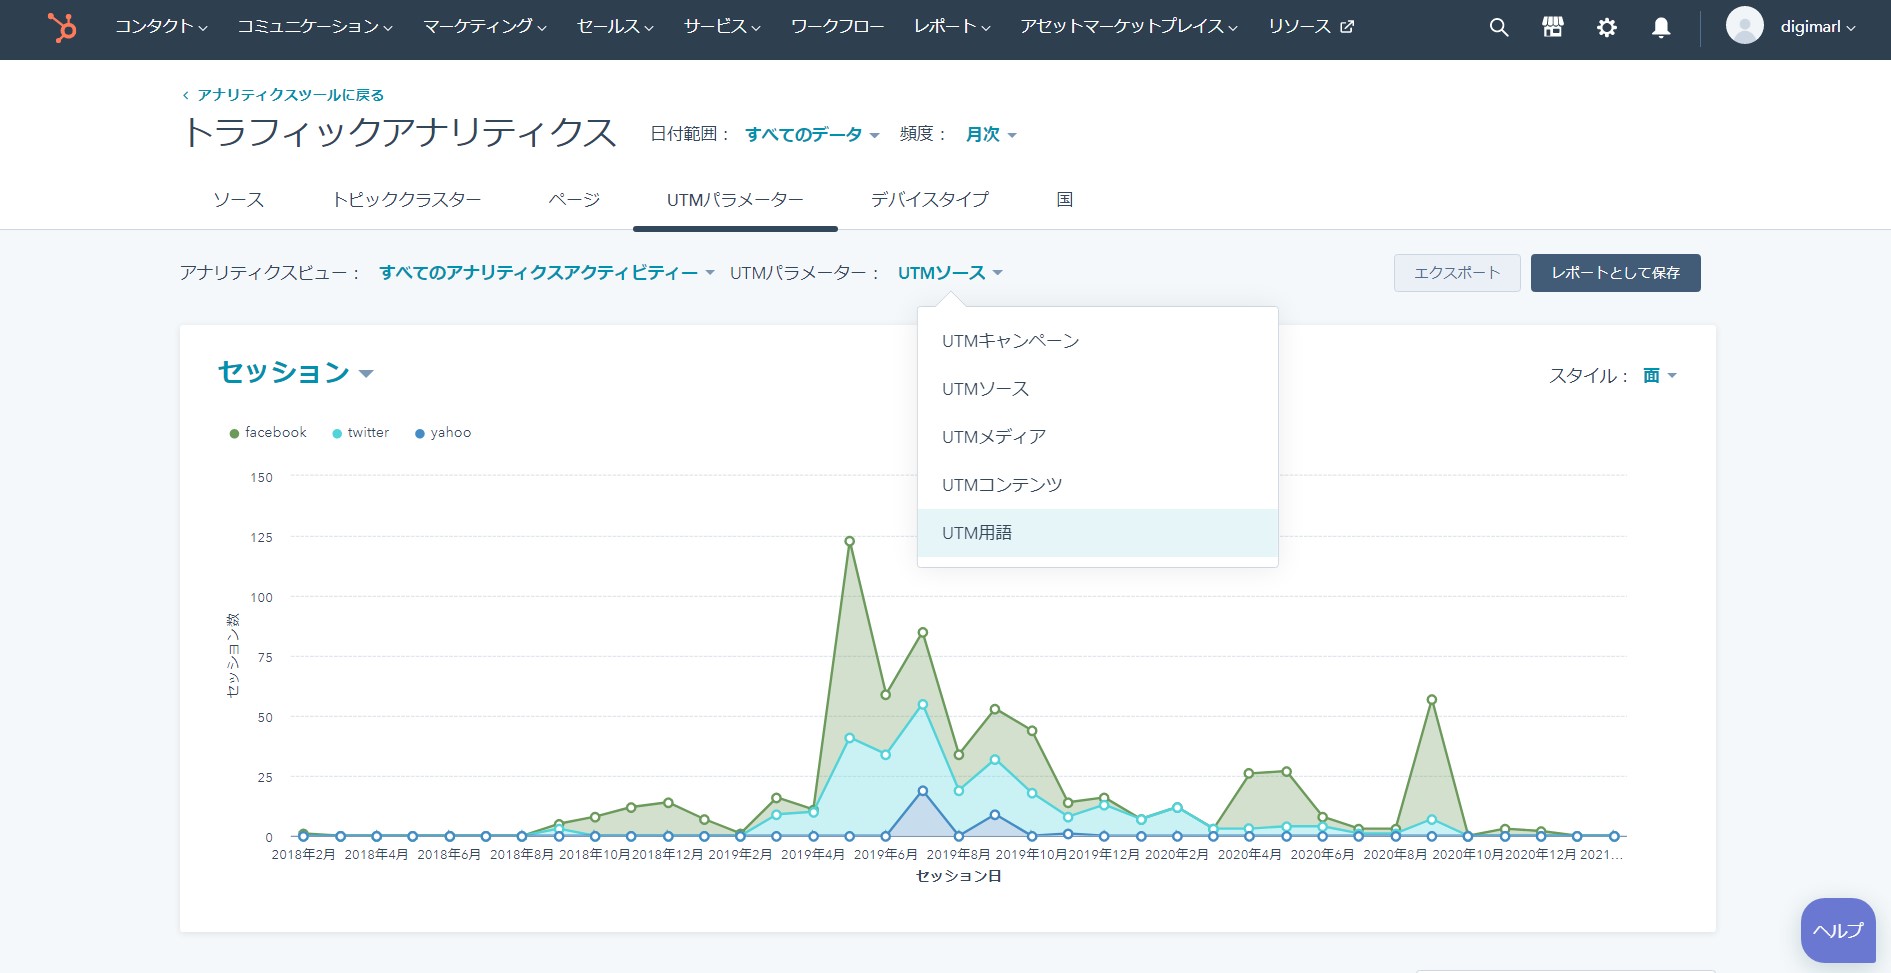
Task: Toggle the yahoo legend series
Action: coord(443,433)
